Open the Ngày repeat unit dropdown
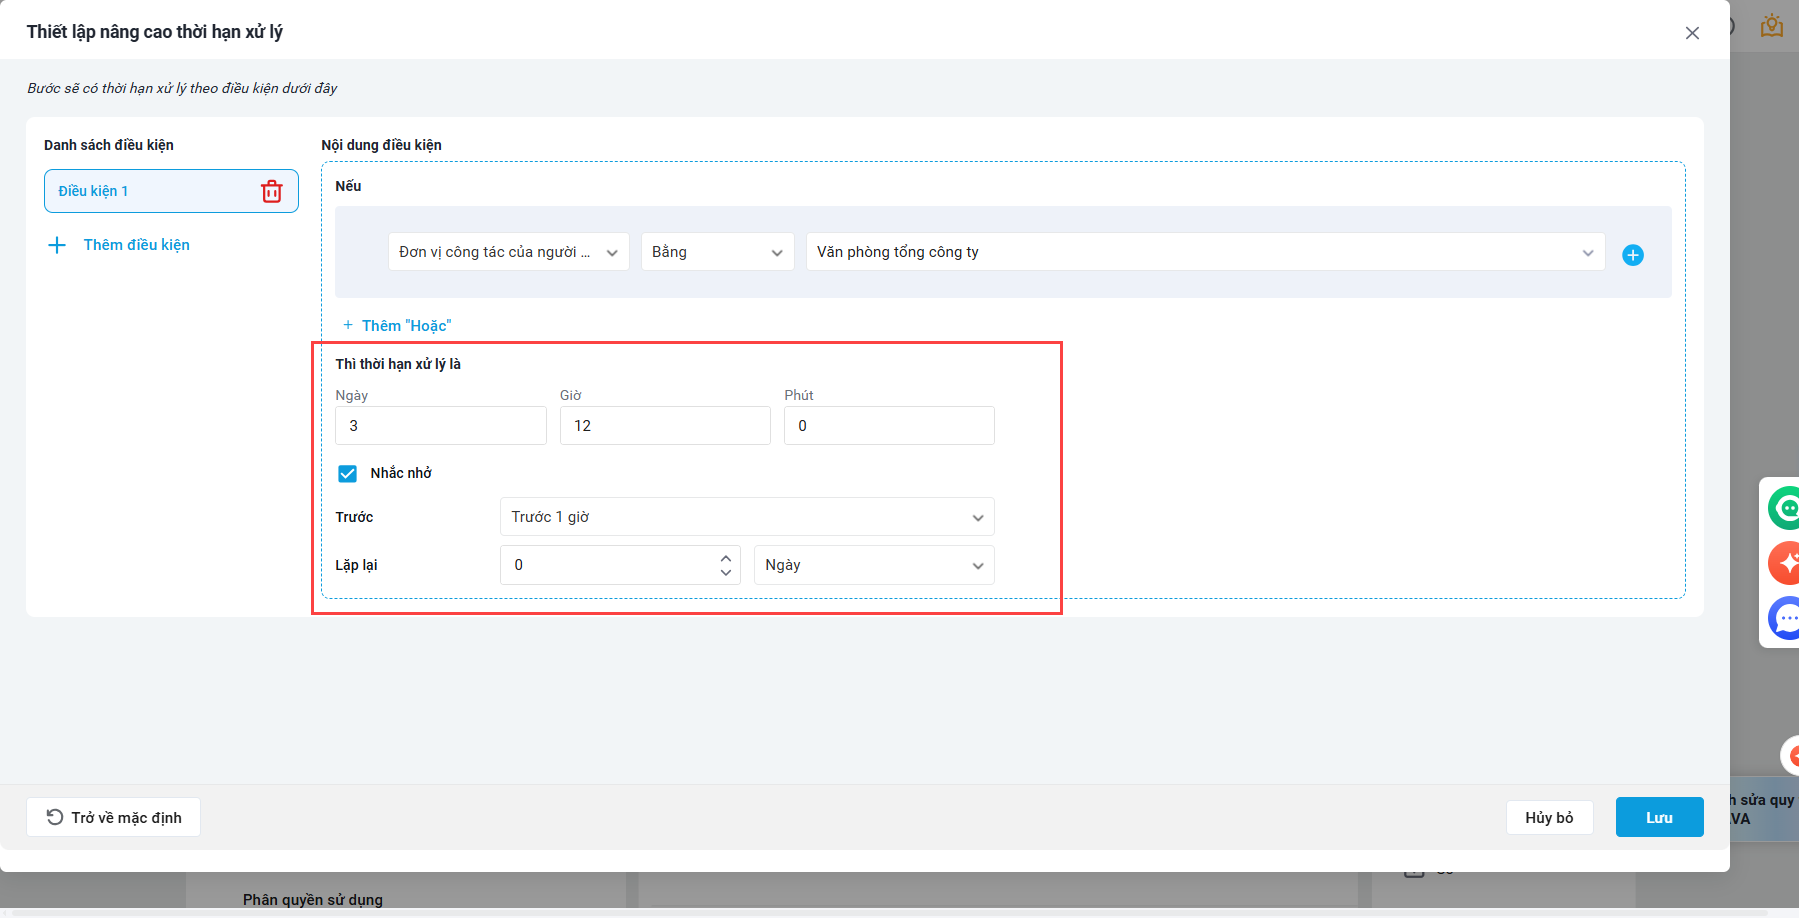The image size is (1799, 918). click(874, 565)
